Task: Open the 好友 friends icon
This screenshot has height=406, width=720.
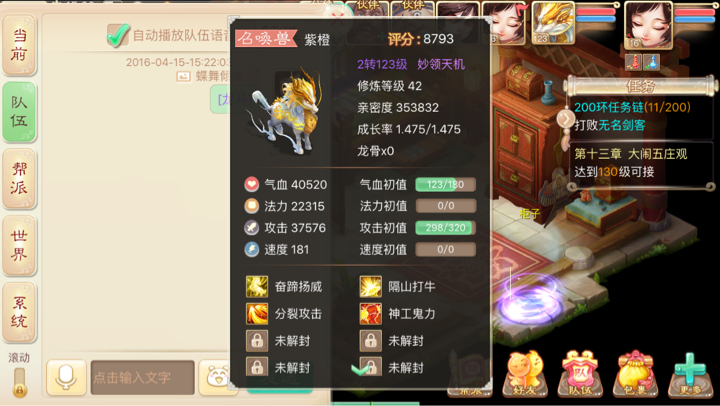Action: (x=525, y=373)
